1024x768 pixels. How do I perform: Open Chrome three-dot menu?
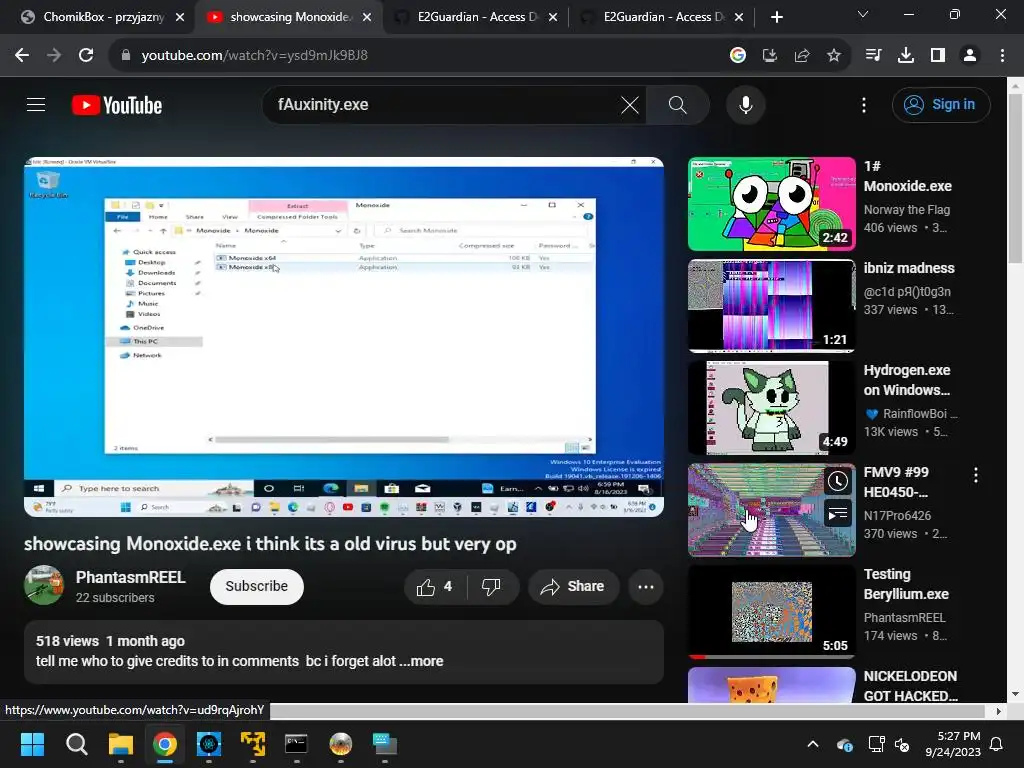tap(1002, 56)
